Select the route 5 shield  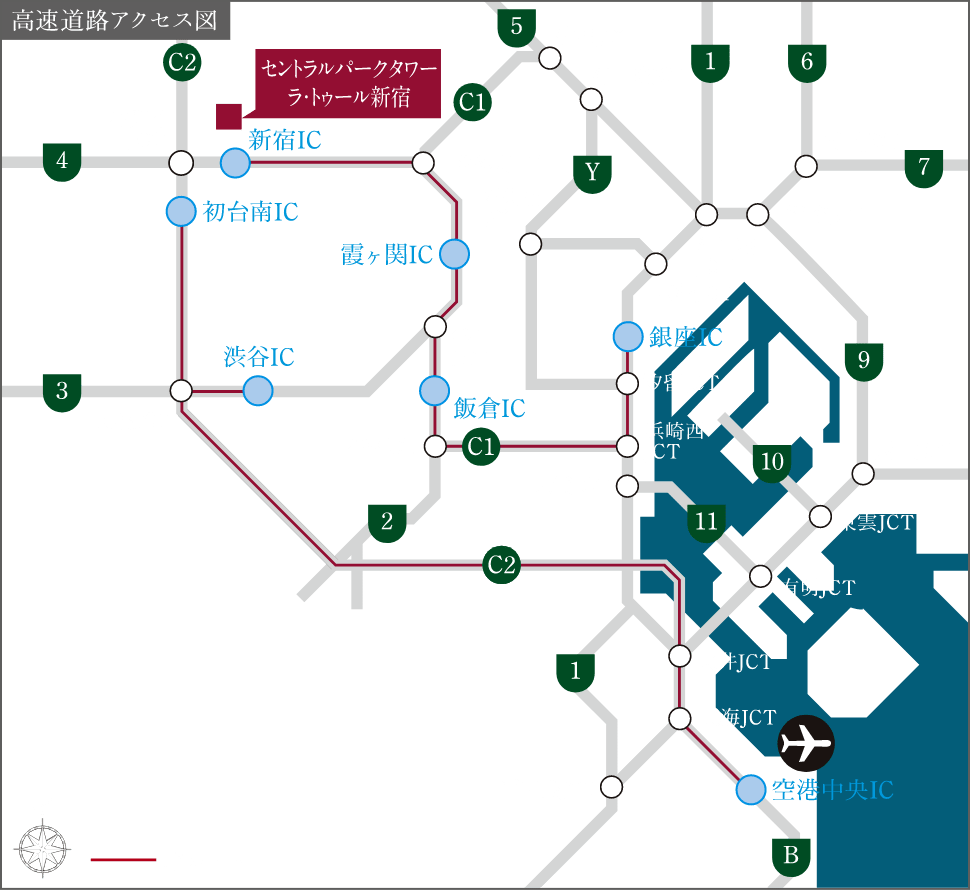coord(517,28)
